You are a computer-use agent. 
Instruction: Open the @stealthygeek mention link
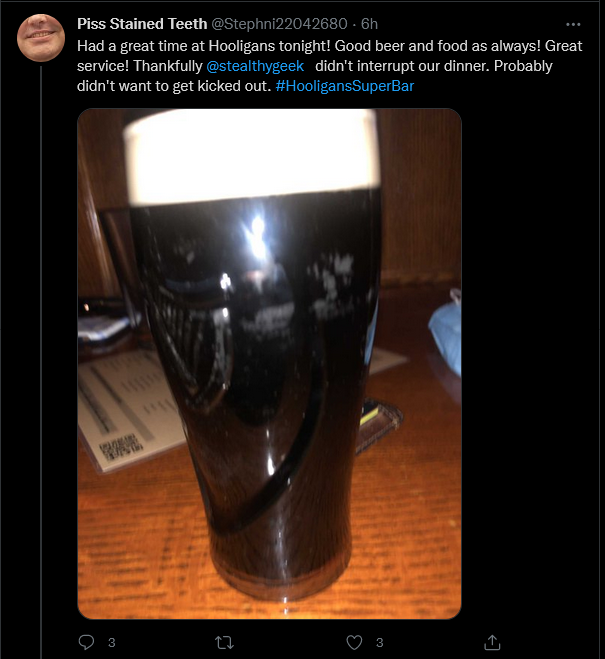click(255, 66)
